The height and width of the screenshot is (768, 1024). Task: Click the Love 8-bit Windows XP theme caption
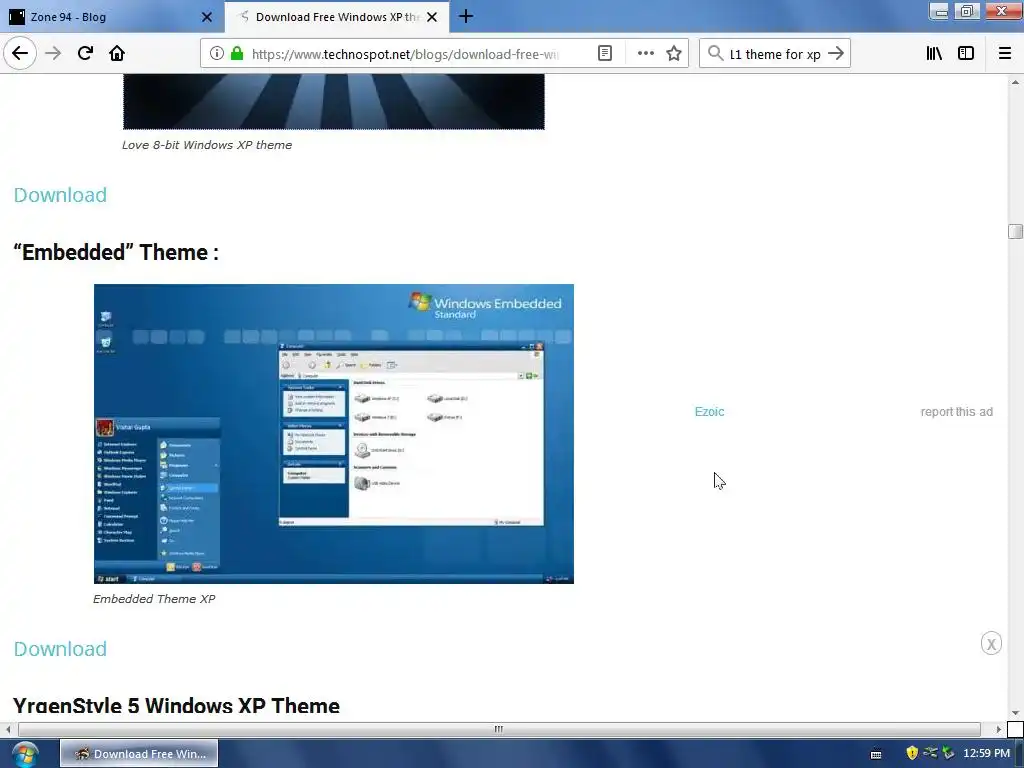click(207, 145)
